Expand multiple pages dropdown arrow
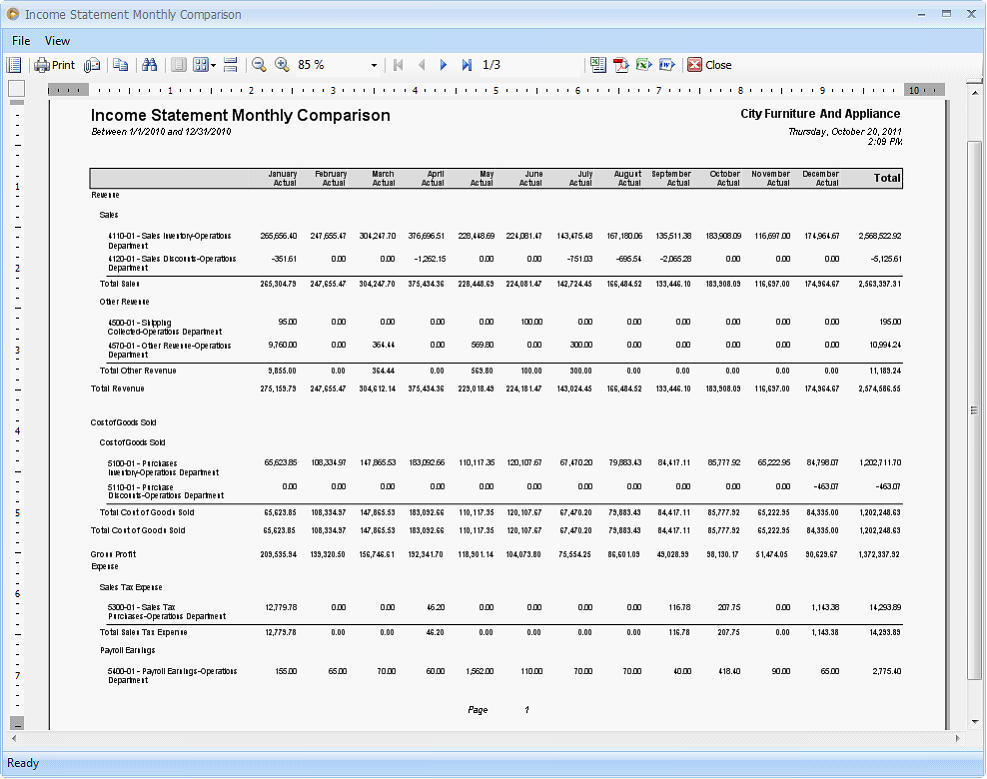987x779 pixels. pos(213,65)
